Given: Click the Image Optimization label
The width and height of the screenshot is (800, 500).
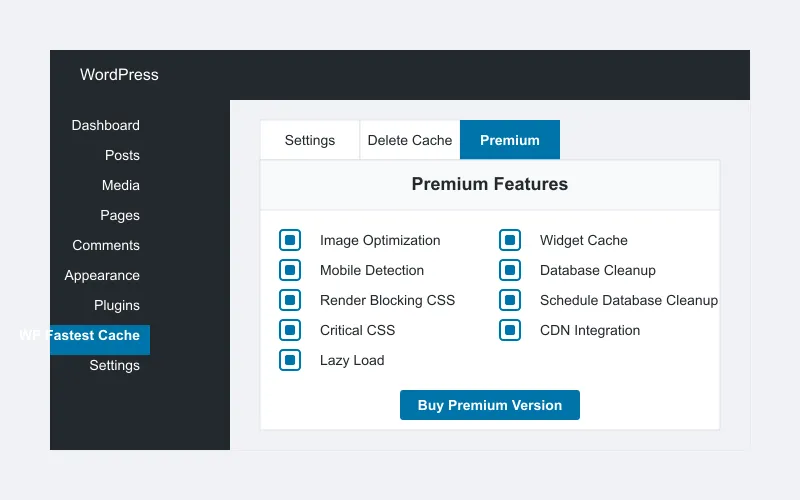Looking at the screenshot, I should tap(380, 240).
